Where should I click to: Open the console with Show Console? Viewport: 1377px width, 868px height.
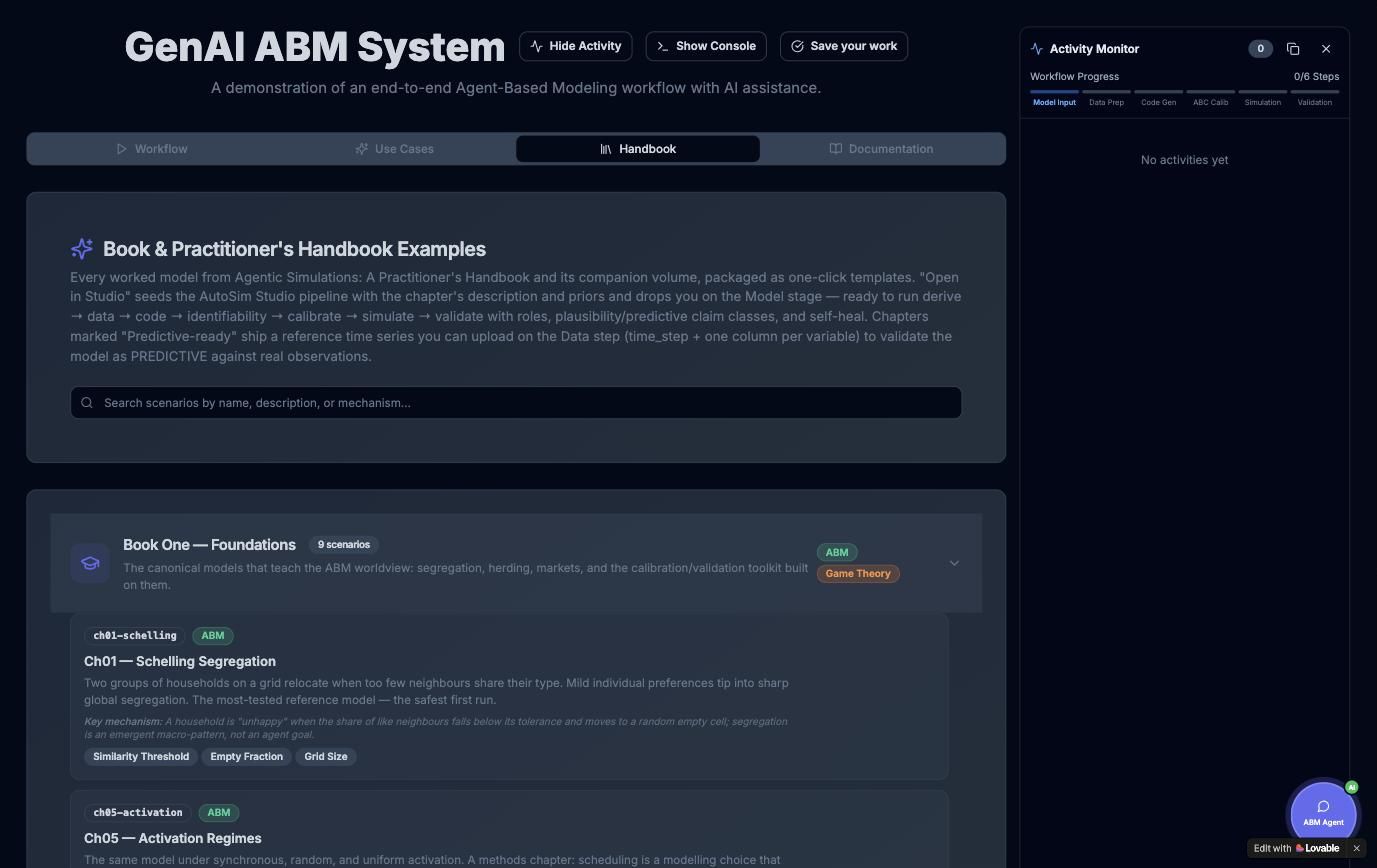[706, 46]
